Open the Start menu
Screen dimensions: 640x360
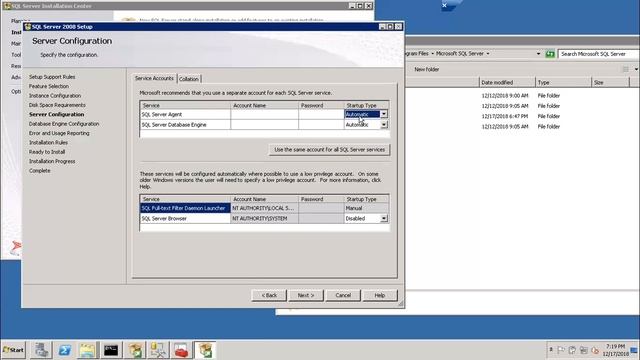click(13, 350)
